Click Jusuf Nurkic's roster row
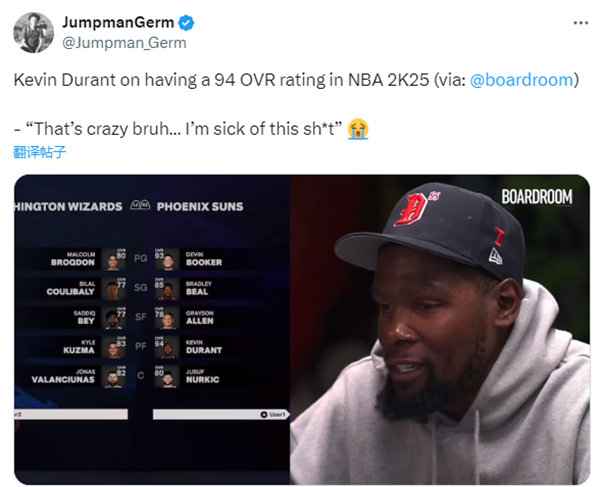The height and width of the screenshot is (487, 600). 220,377
